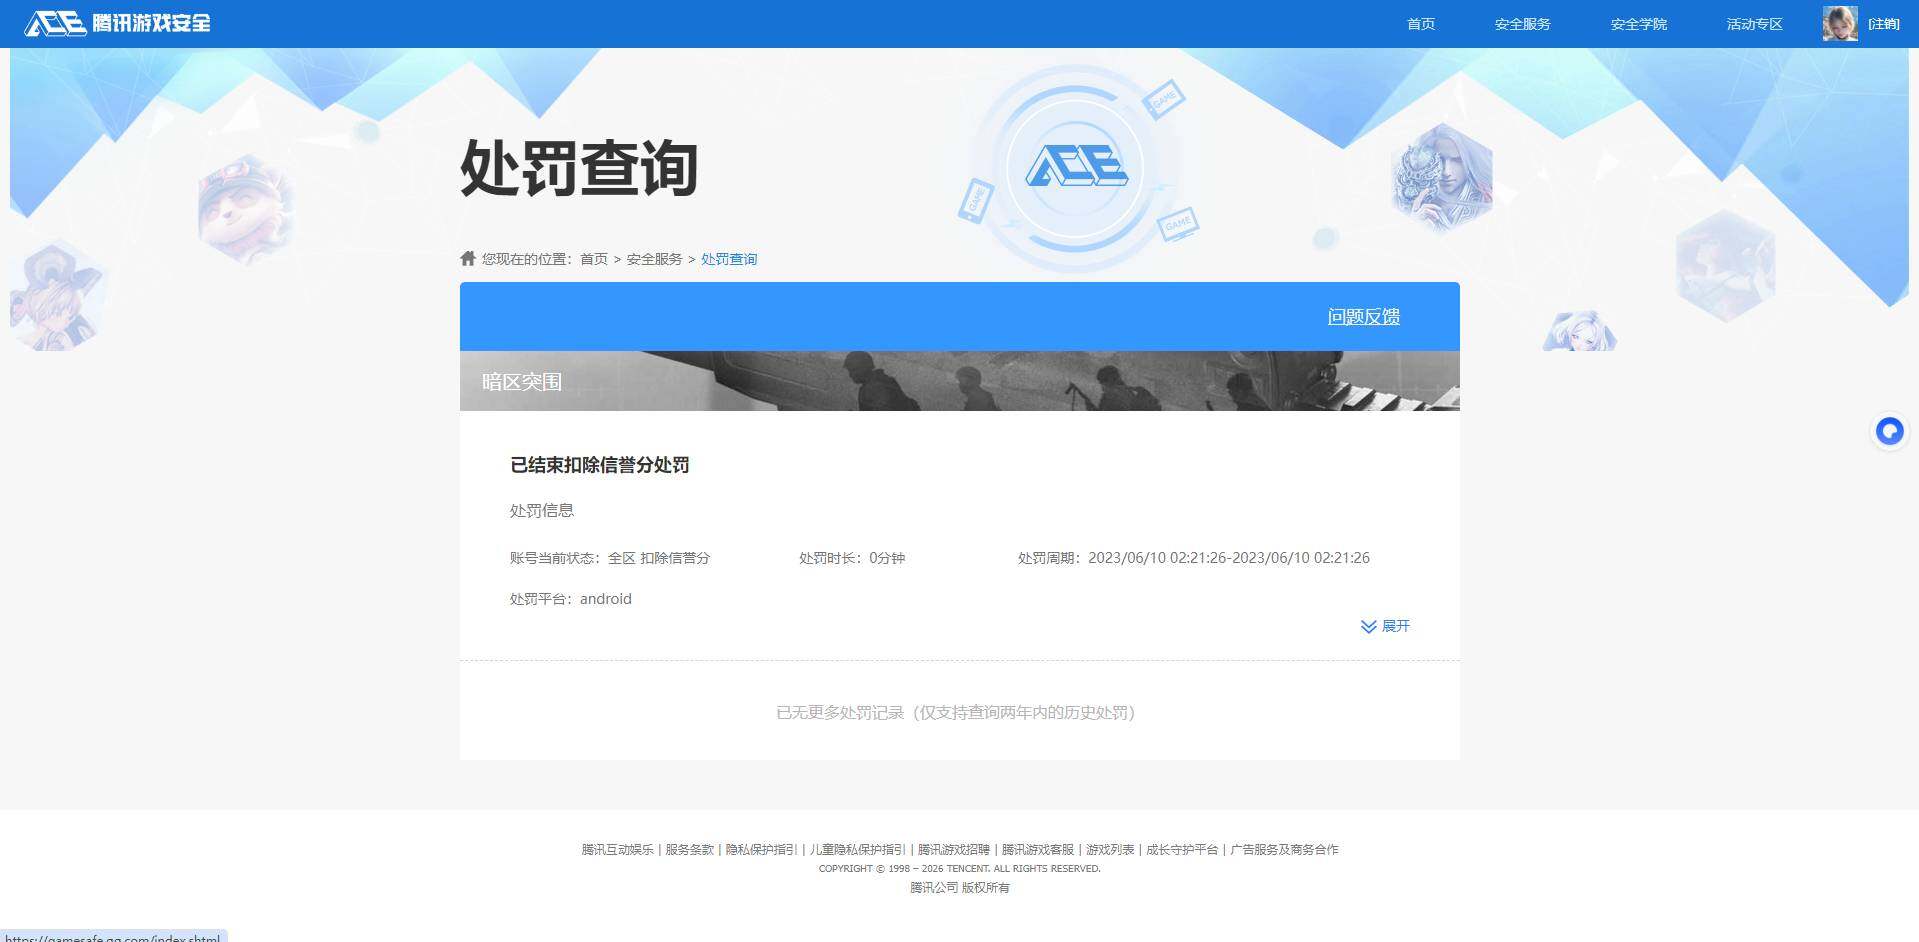The width and height of the screenshot is (1919, 942).
Task: Open footer link 游戏列表
Action: point(1110,850)
